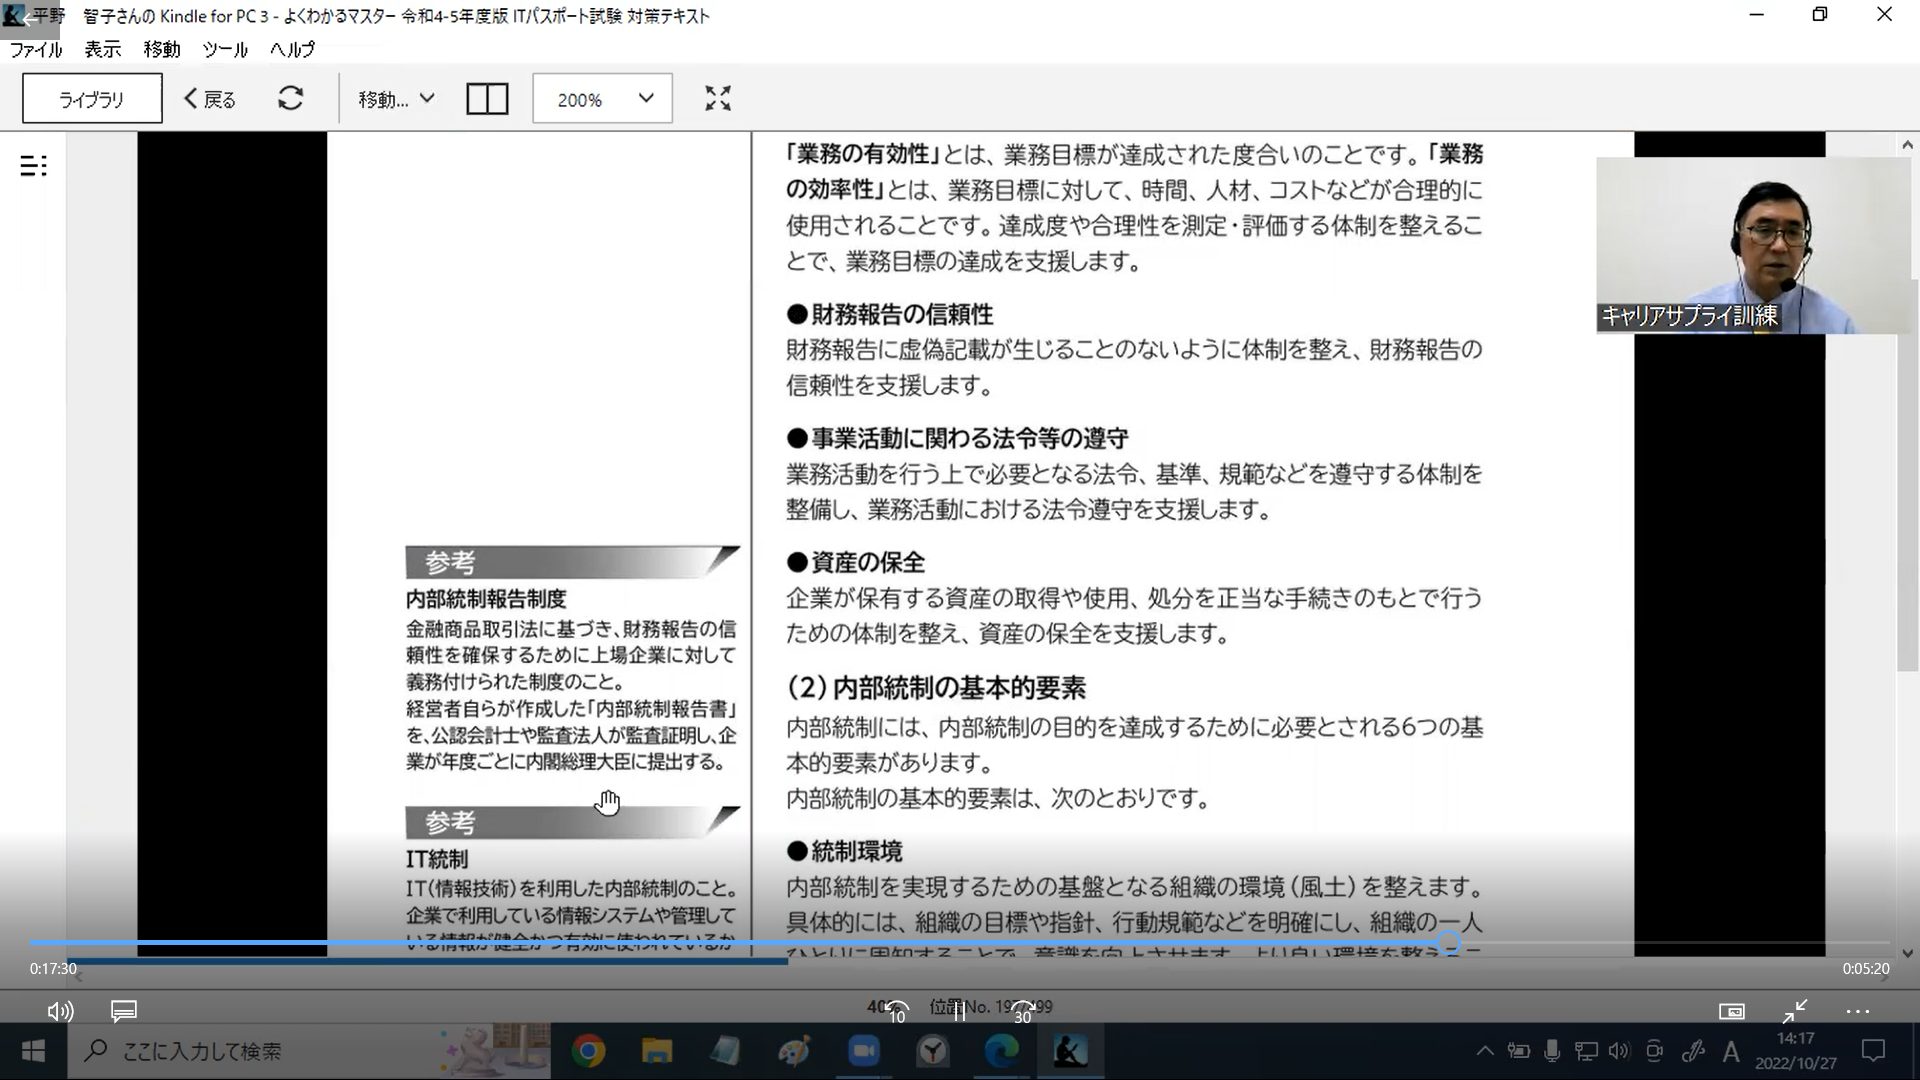This screenshot has height=1080, width=1920.
Task: Open the 移動 dropdown in toolbar
Action: click(x=397, y=99)
